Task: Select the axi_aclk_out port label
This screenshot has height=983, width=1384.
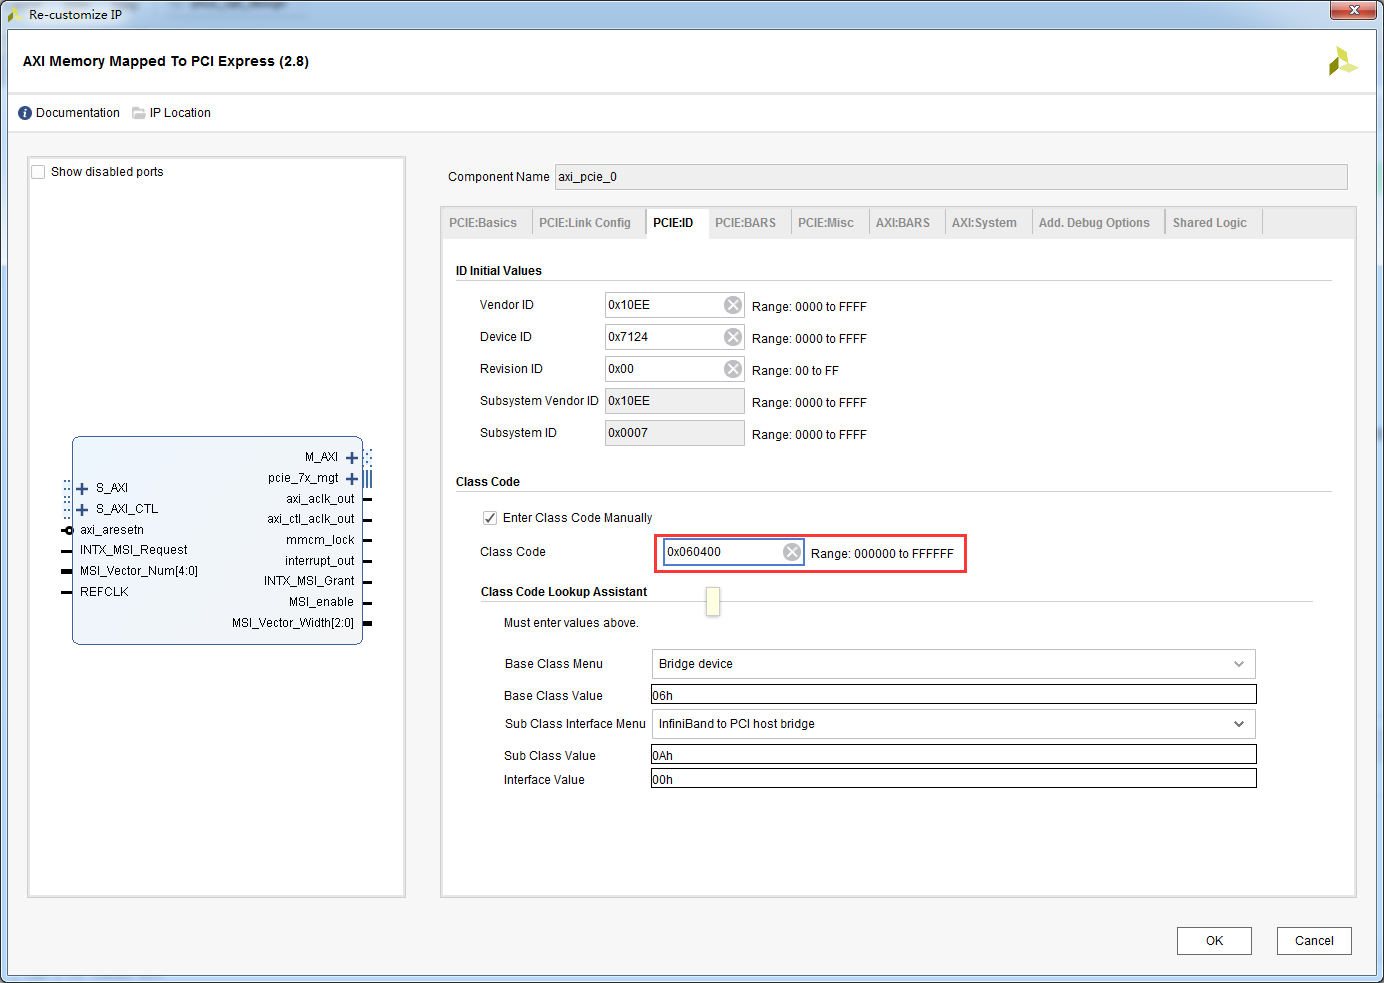Action: tap(320, 499)
